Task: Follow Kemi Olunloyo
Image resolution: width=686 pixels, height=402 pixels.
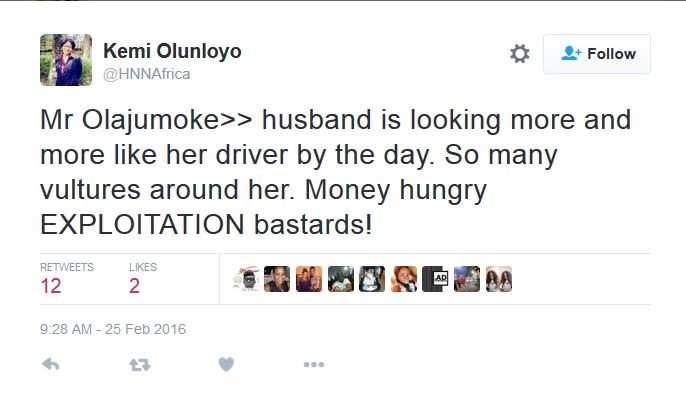Action: (x=597, y=54)
